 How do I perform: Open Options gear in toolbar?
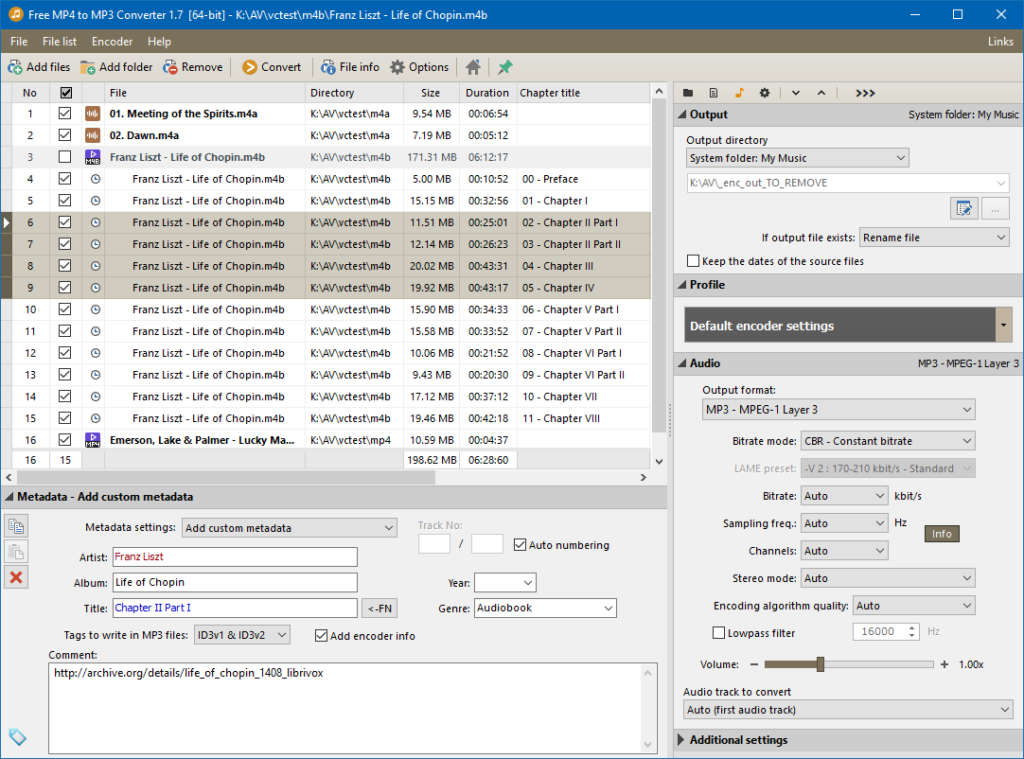(x=398, y=67)
